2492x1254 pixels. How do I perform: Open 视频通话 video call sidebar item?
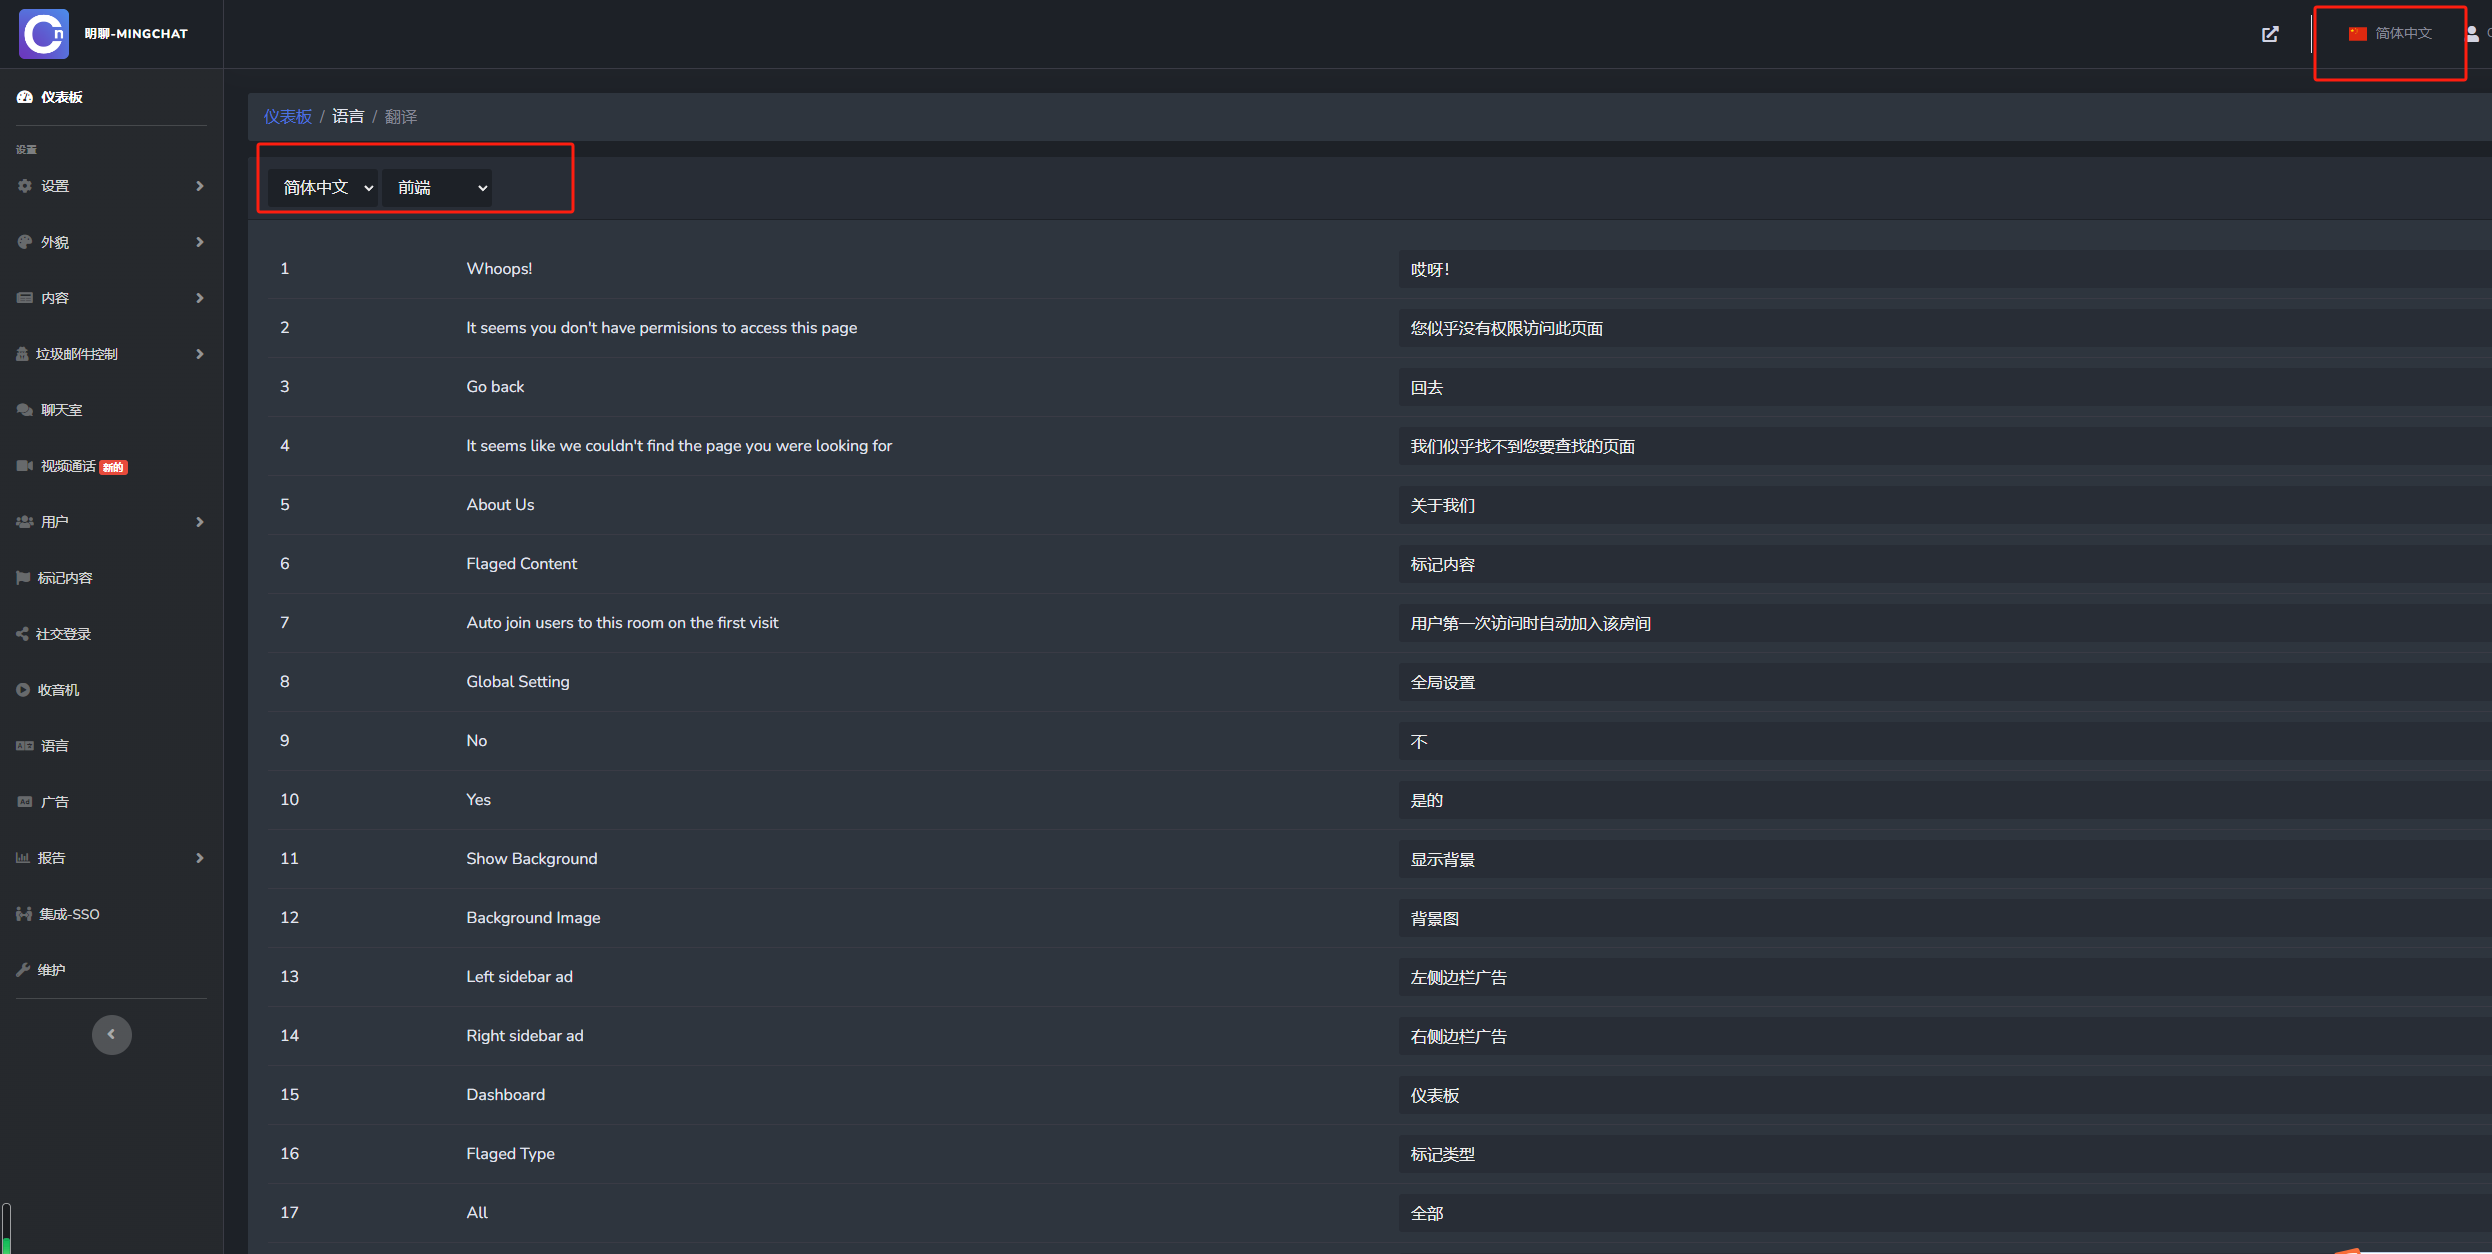tap(68, 466)
